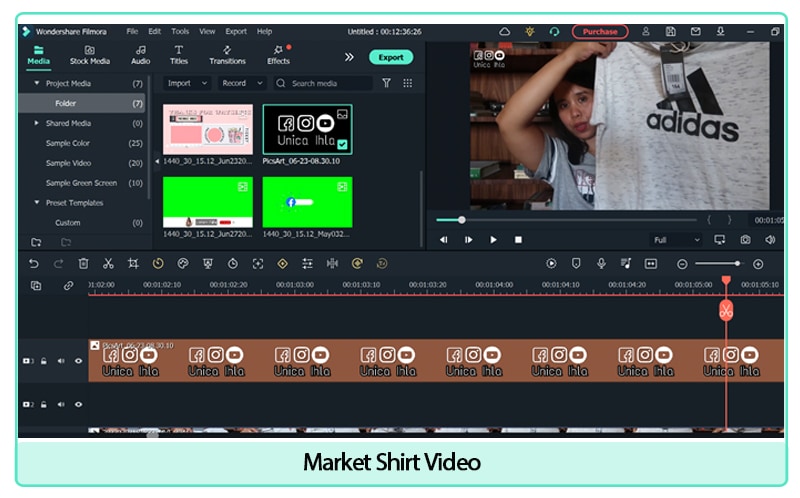This screenshot has width=800, height=498.
Task: Click the lightbulb tips icon
Action: [530, 32]
